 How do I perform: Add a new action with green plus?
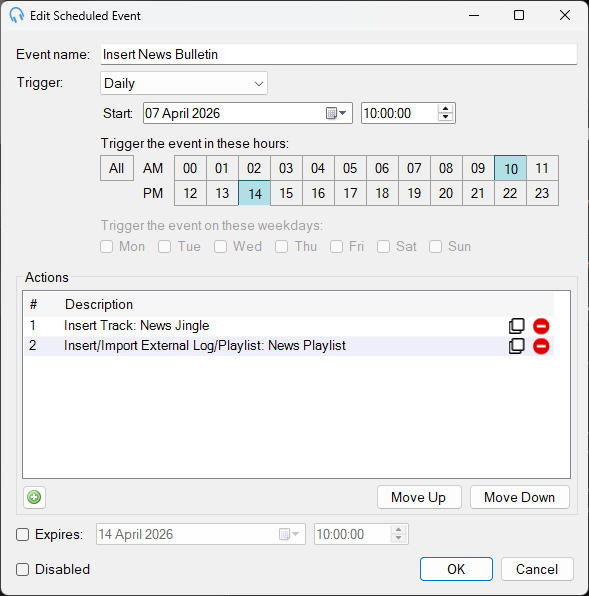(34, 497)
